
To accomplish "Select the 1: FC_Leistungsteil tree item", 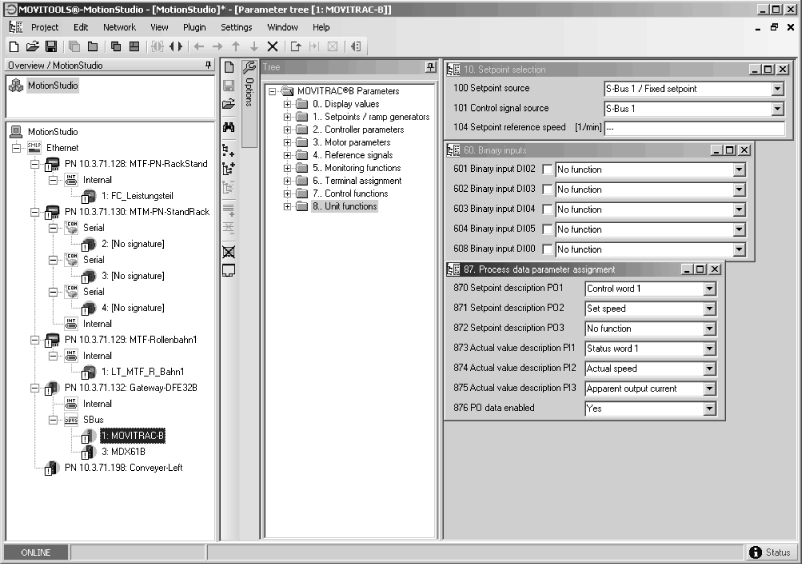I will click(x=138, y=196).
